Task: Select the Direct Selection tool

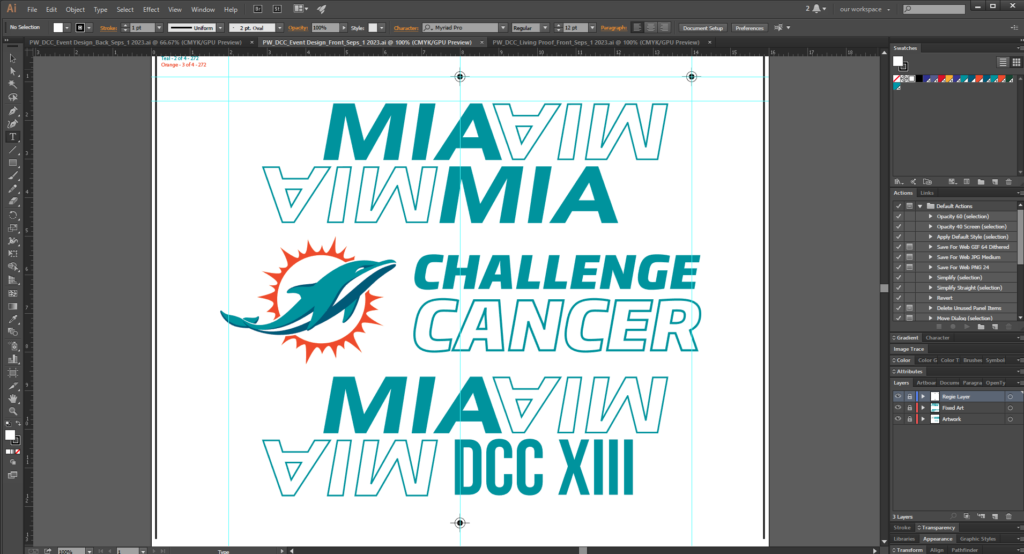Action: coord(12,71)
